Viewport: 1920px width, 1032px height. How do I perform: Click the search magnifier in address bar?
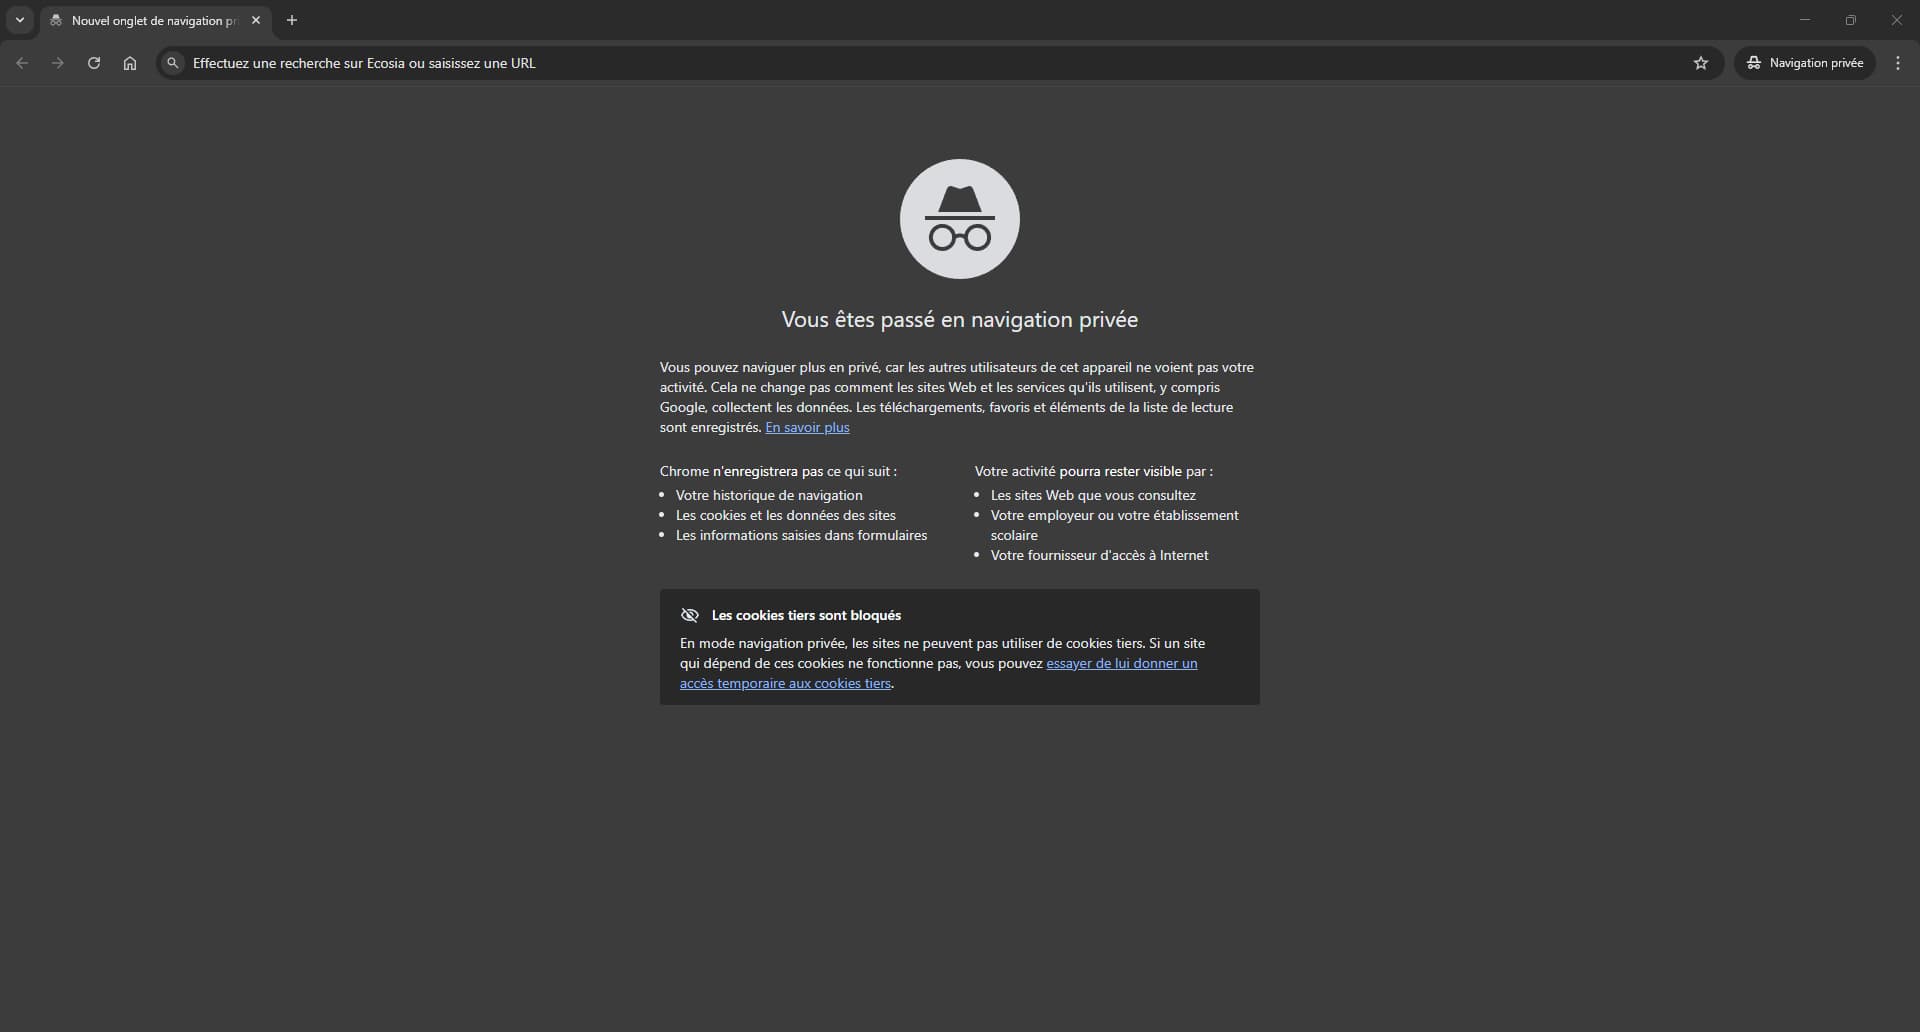[173, 63]
